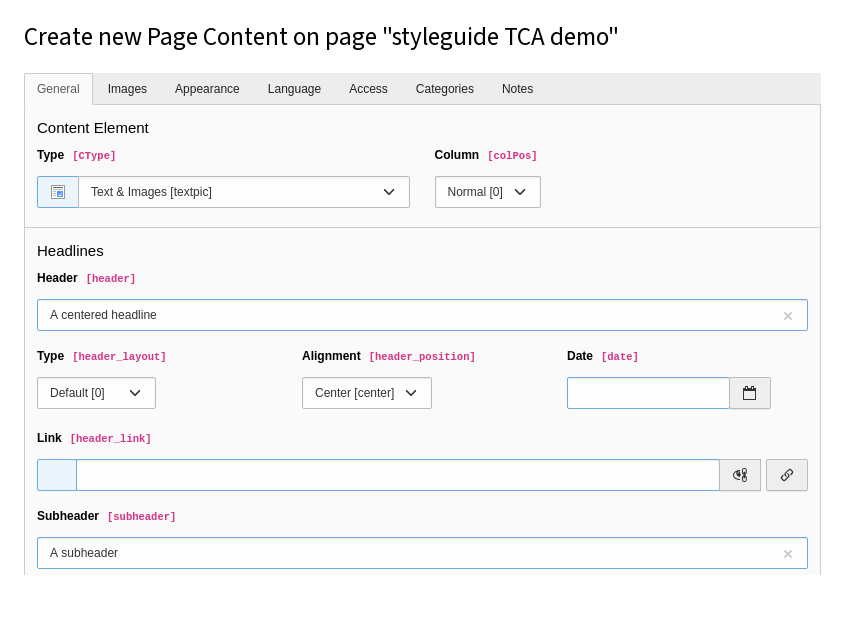
Task: Open Alignment Center dropdown
Action: tap(366, 393)
